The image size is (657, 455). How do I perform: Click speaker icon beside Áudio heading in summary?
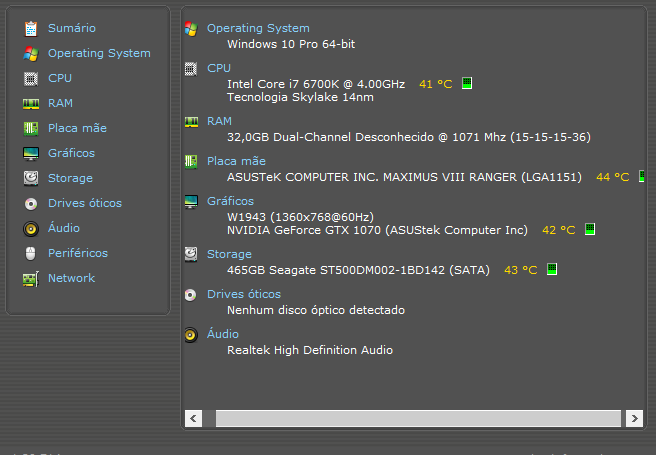tap(191, 335)
